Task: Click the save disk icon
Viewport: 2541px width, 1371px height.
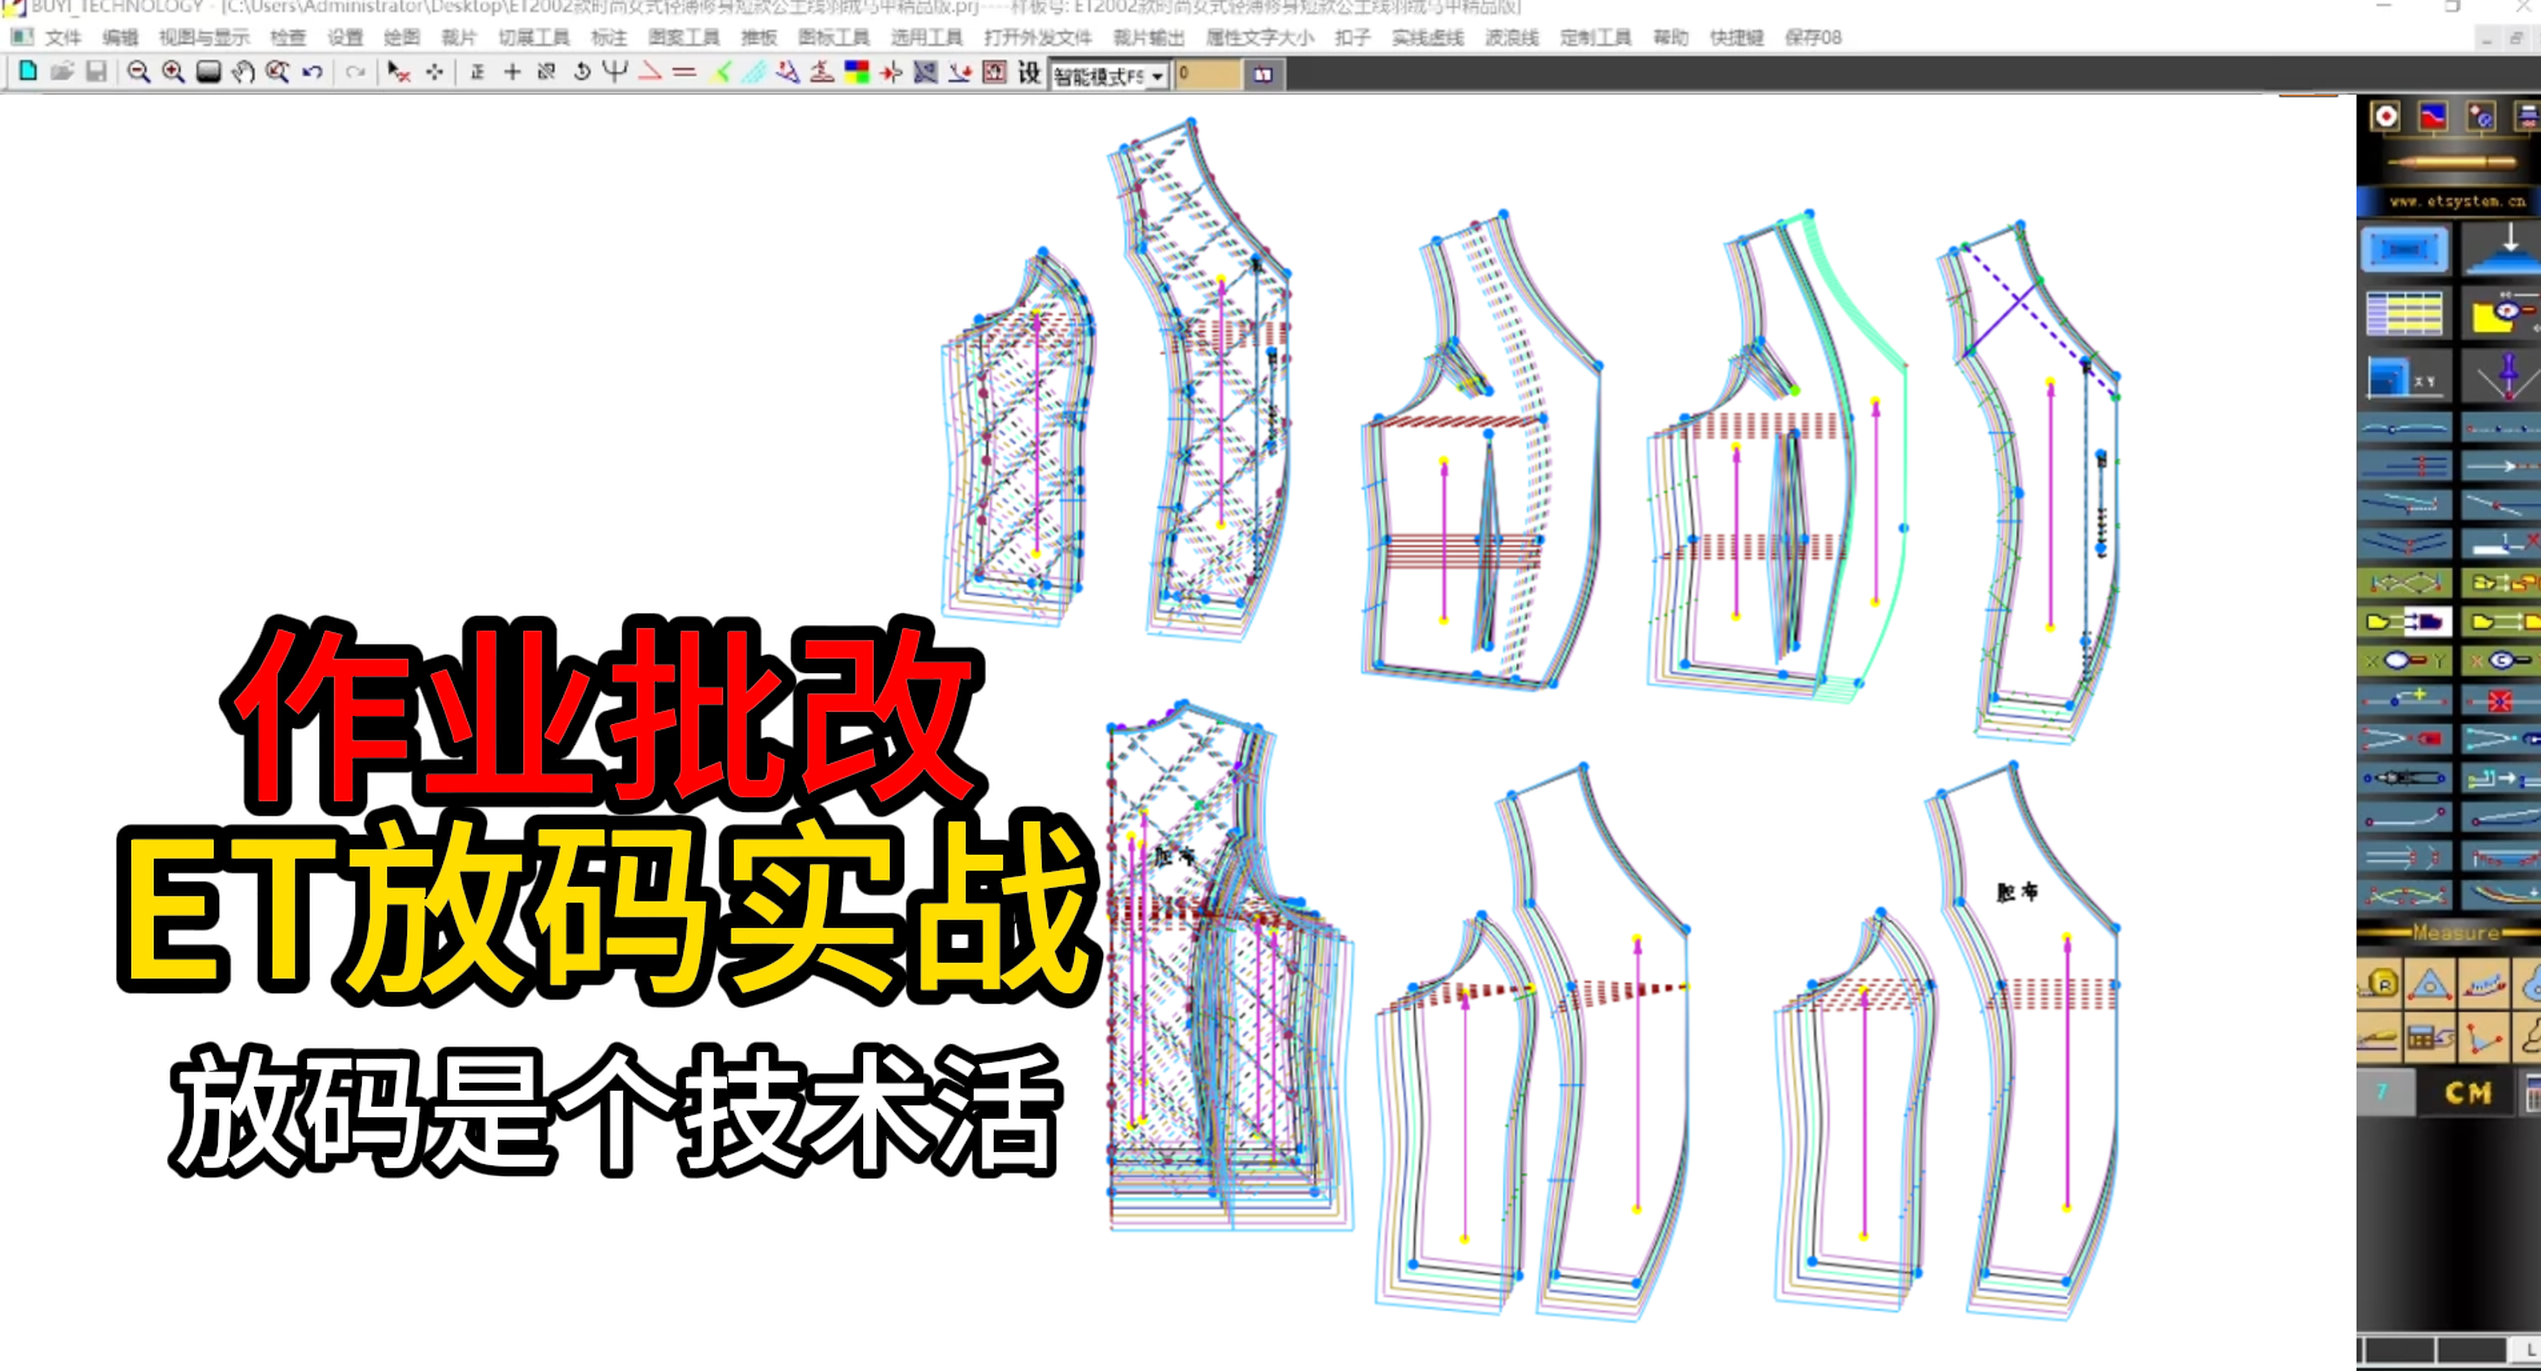Action: (x=96, y=72)
